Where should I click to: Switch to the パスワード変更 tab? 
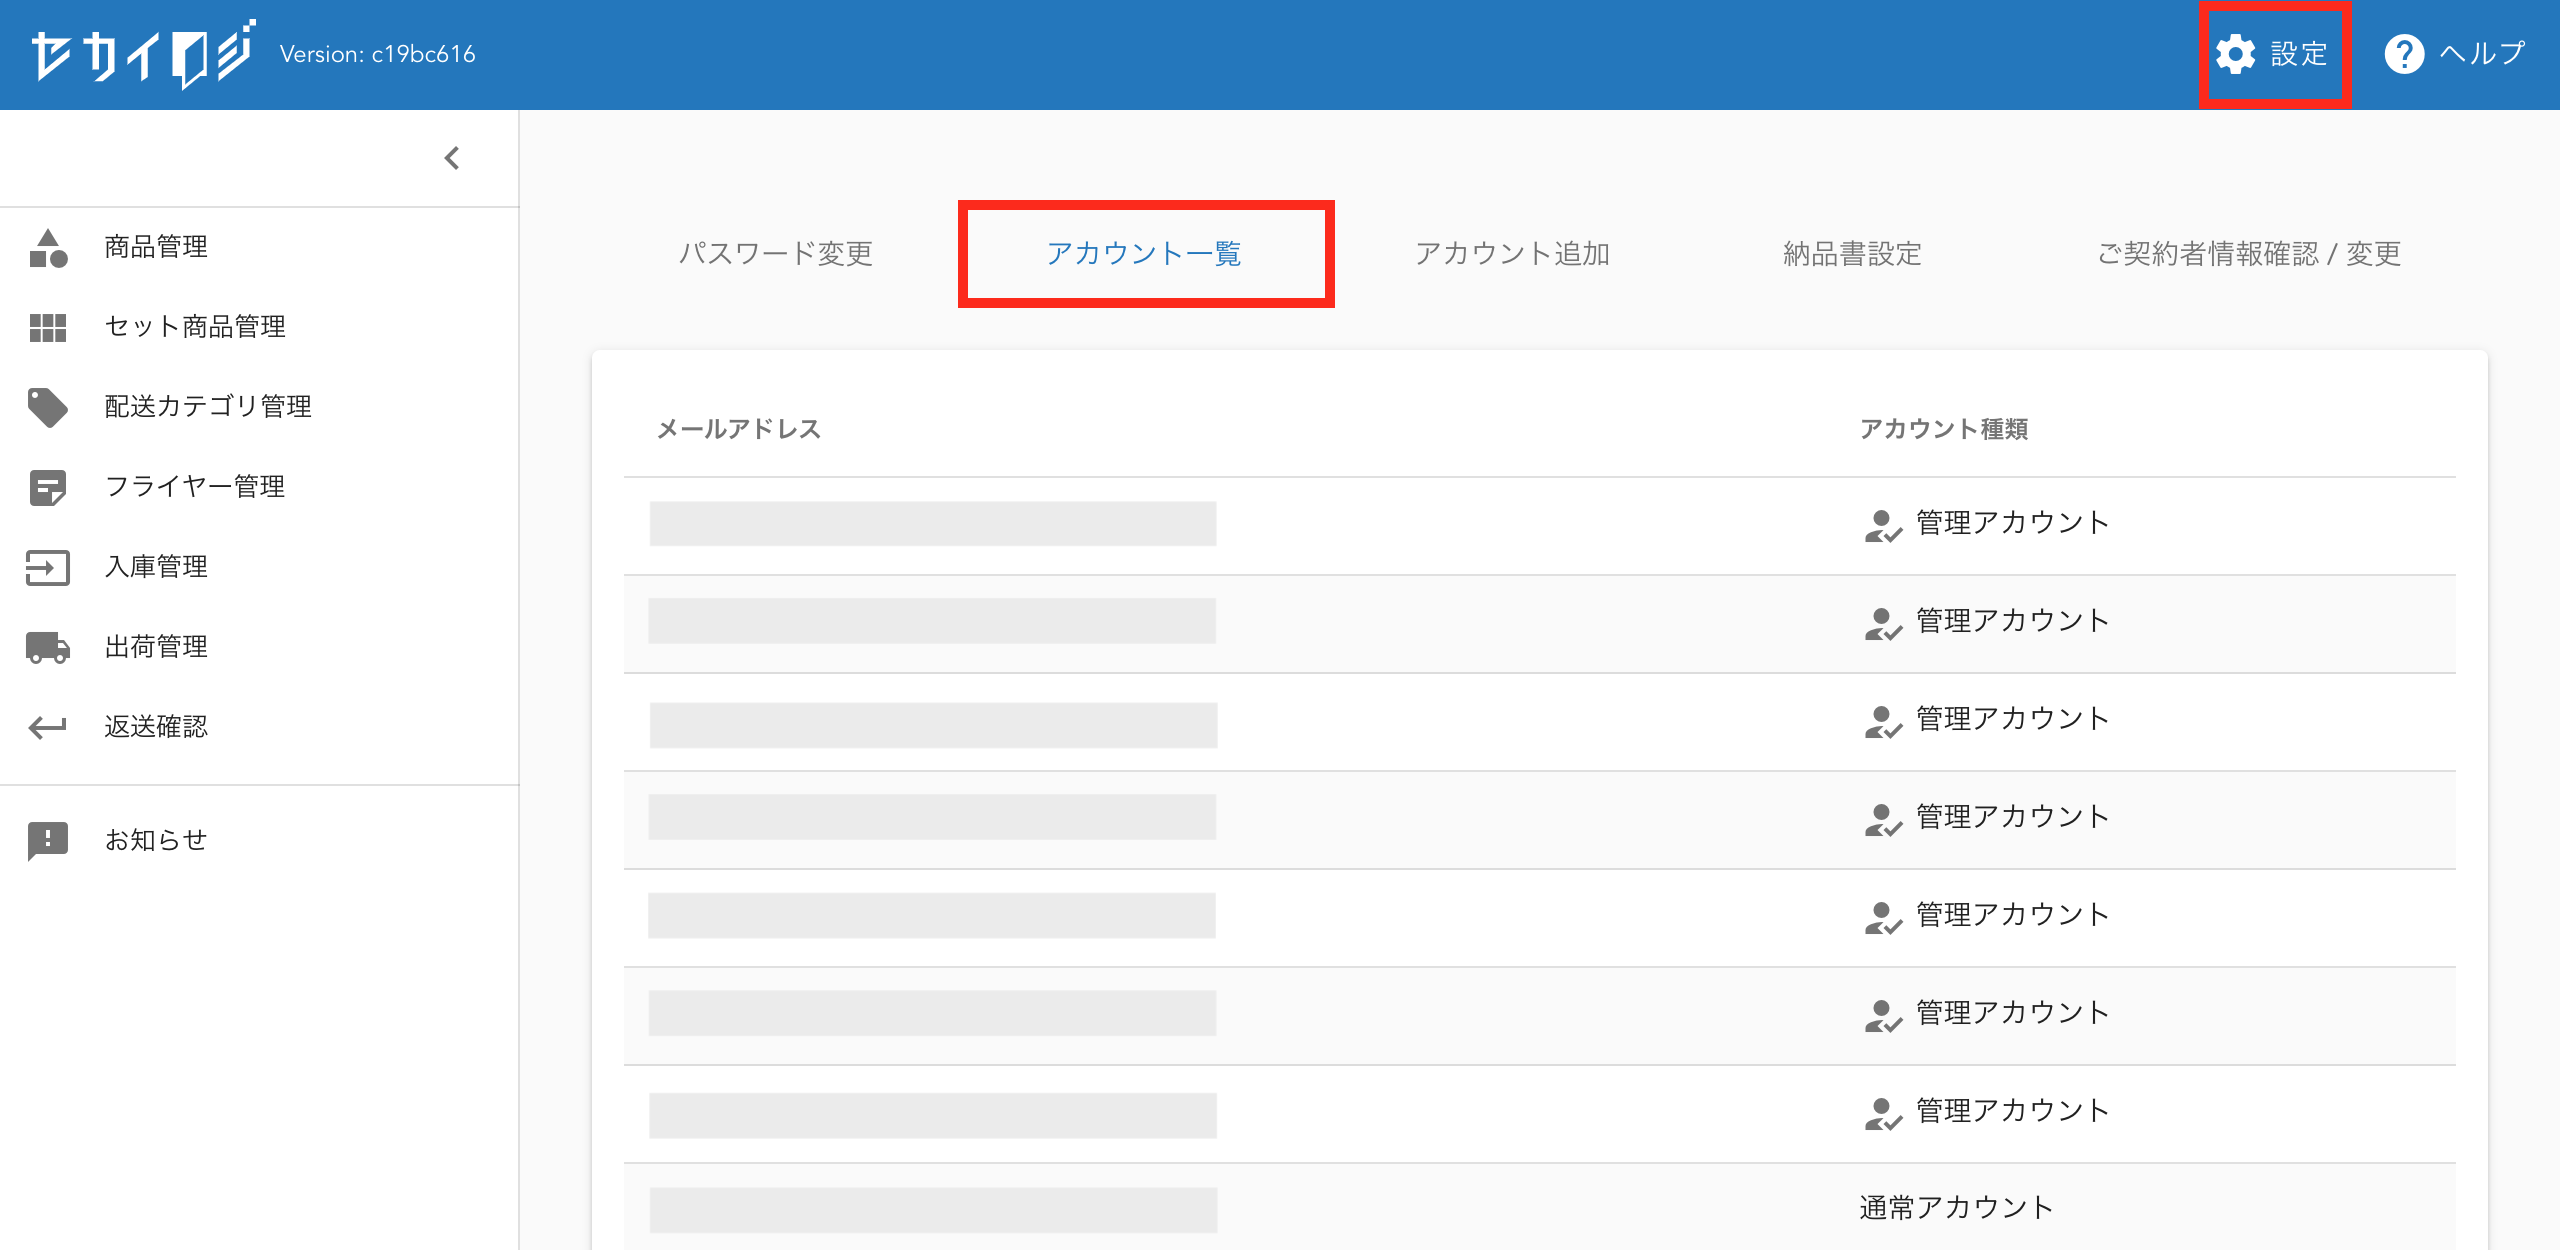coord(776,254)
